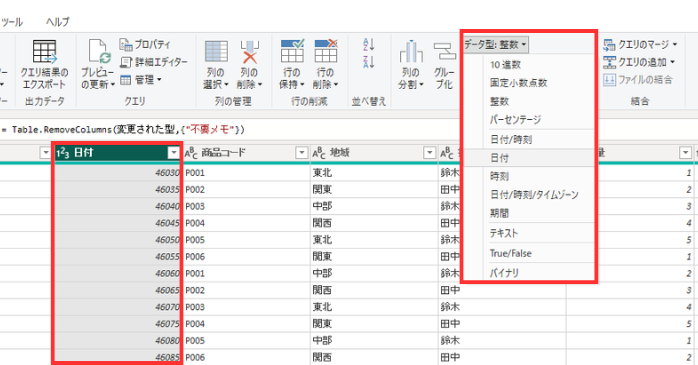Select cell 46080 in 日付 column
The width and height of the screenshot is (698, 365).
pyautogui.click(x=117, y=341)
